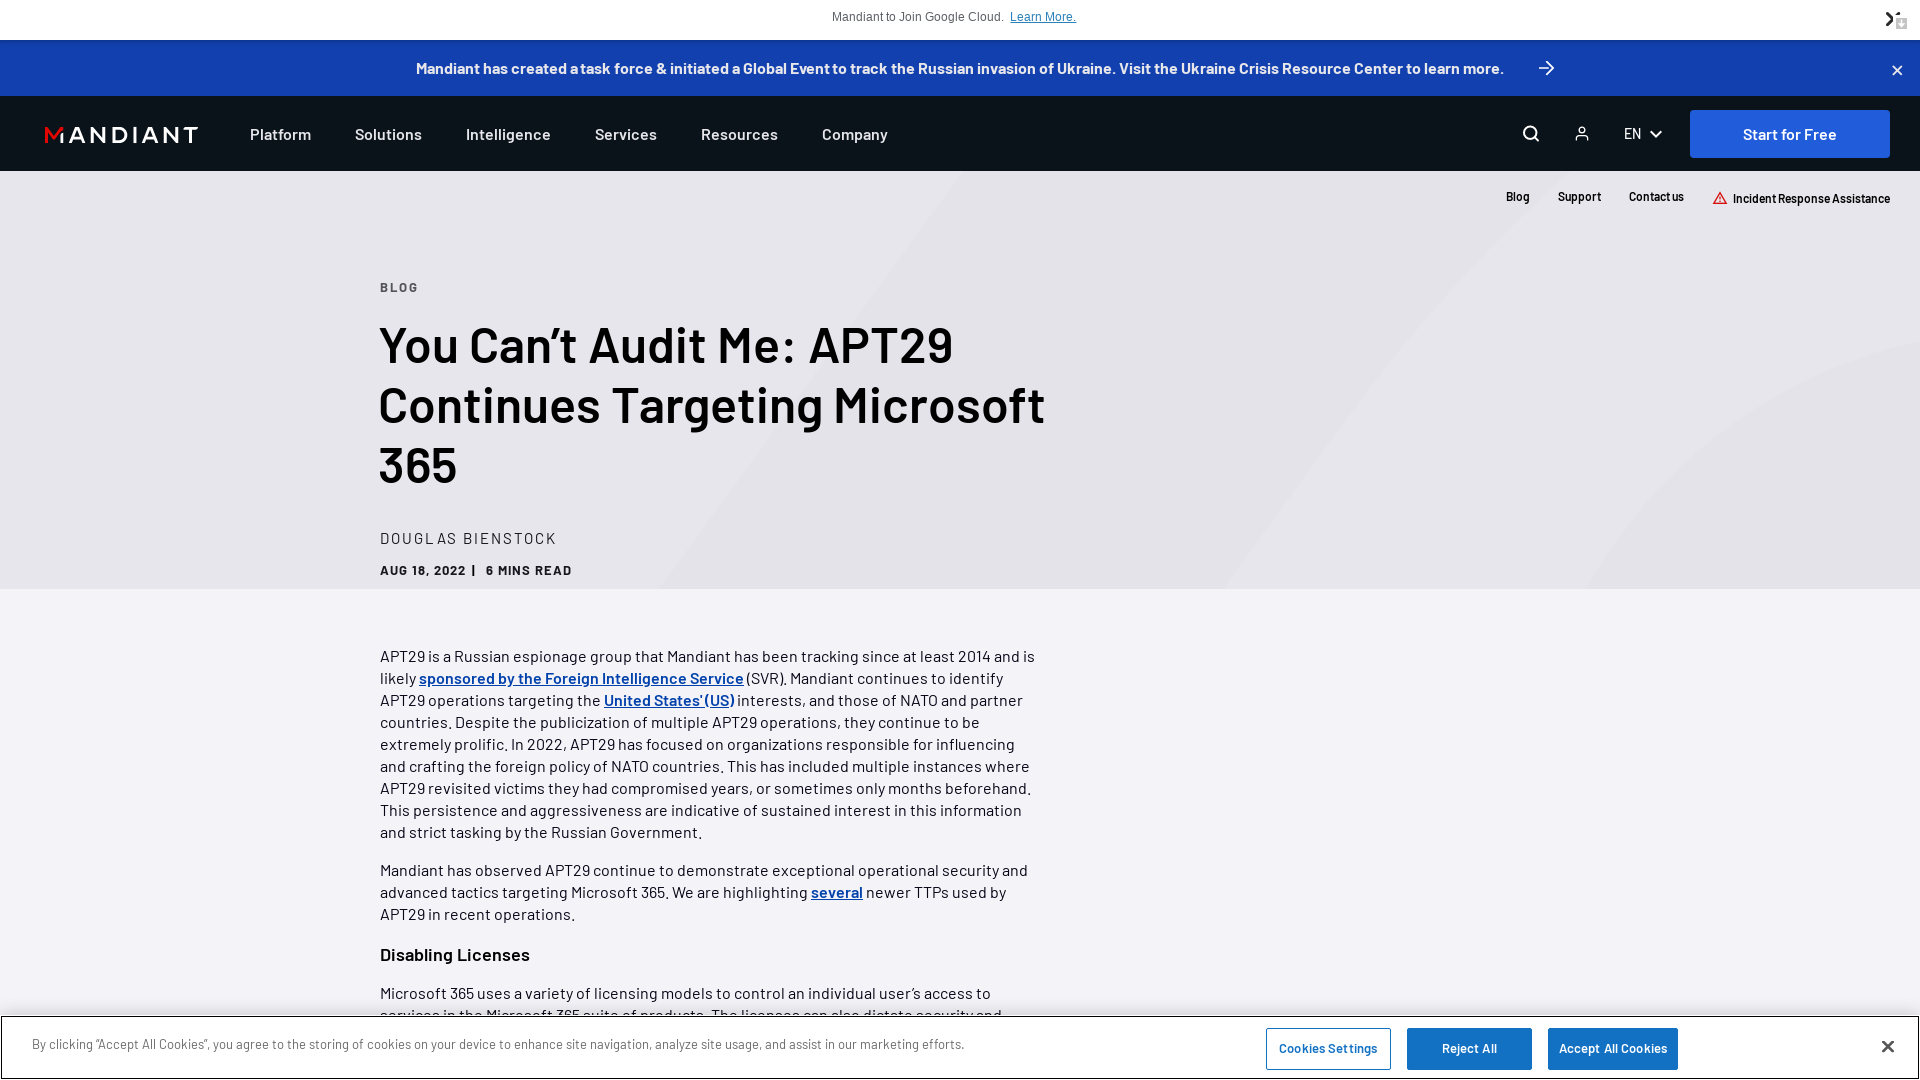This screenshot has width=1920, height=1080.
Task: Click the Incident Response Assistance warning triangle
Action: click(x=1719, y=198)
